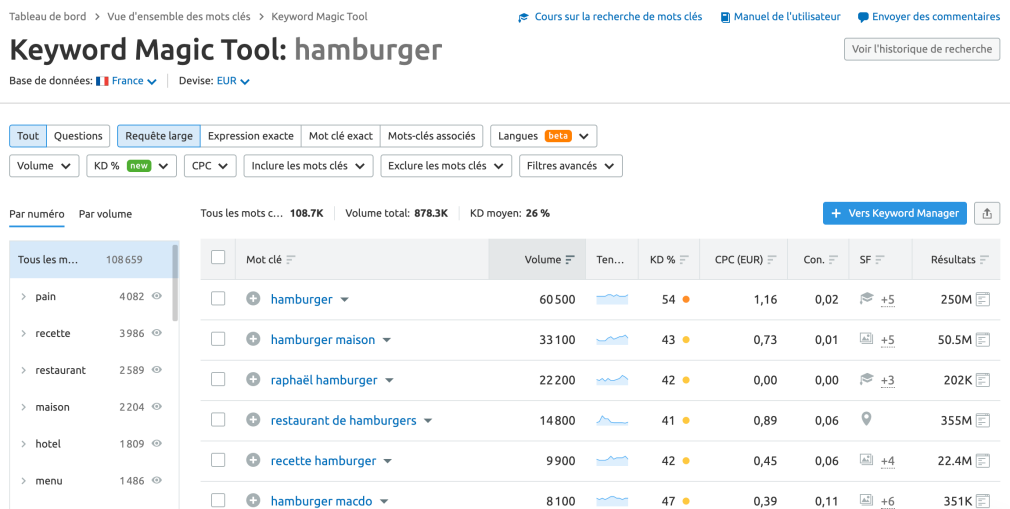Screen dimensions: 1010x509
Task: Open the 'hamburger maison' keyword link
Action: [x=323, y=340]
